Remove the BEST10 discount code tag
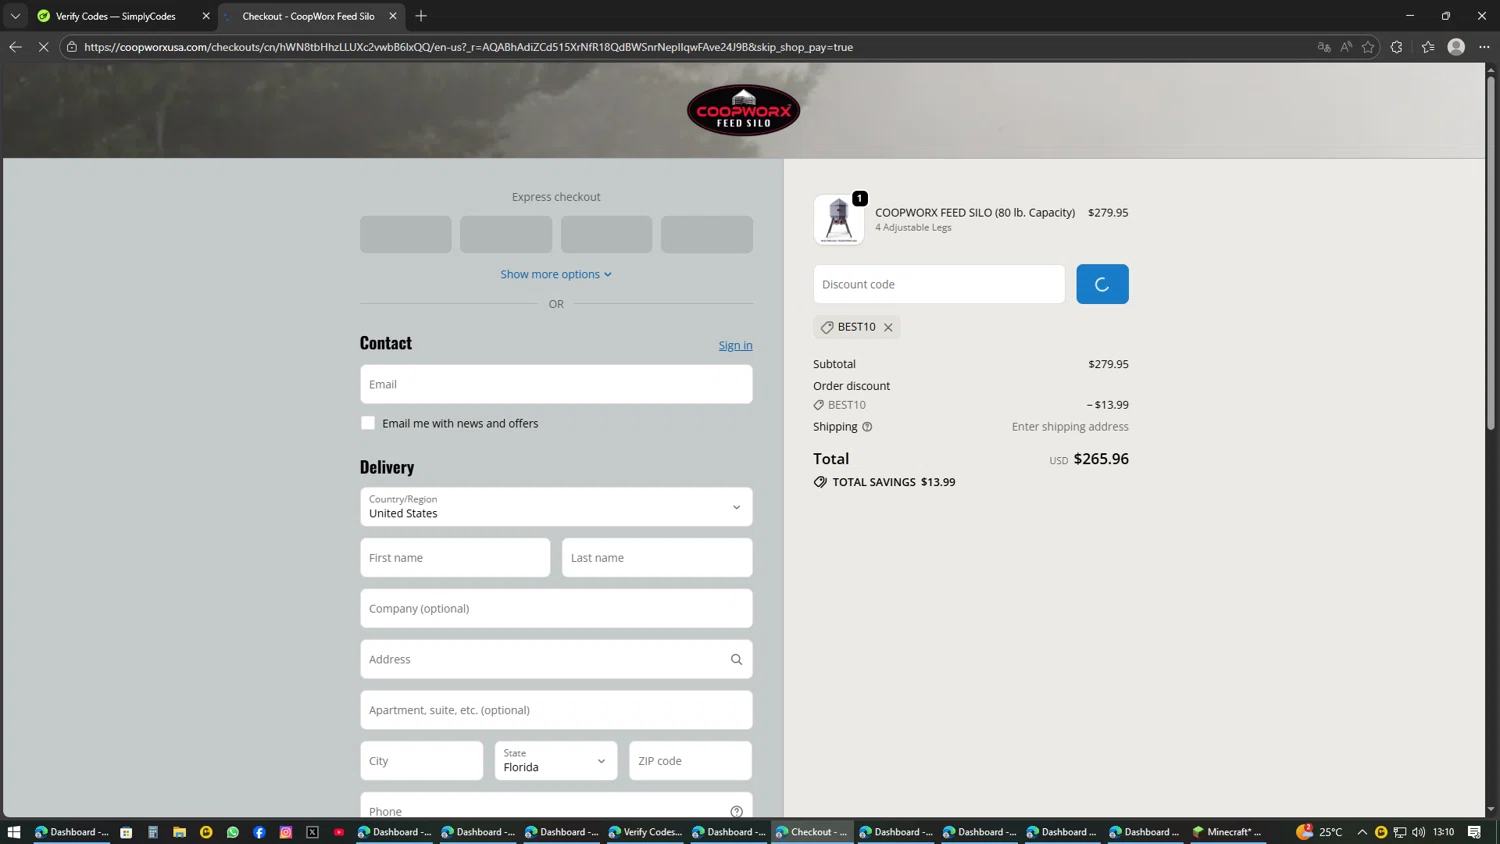The height and width of the screenshot is (844, 1500). 888,327
